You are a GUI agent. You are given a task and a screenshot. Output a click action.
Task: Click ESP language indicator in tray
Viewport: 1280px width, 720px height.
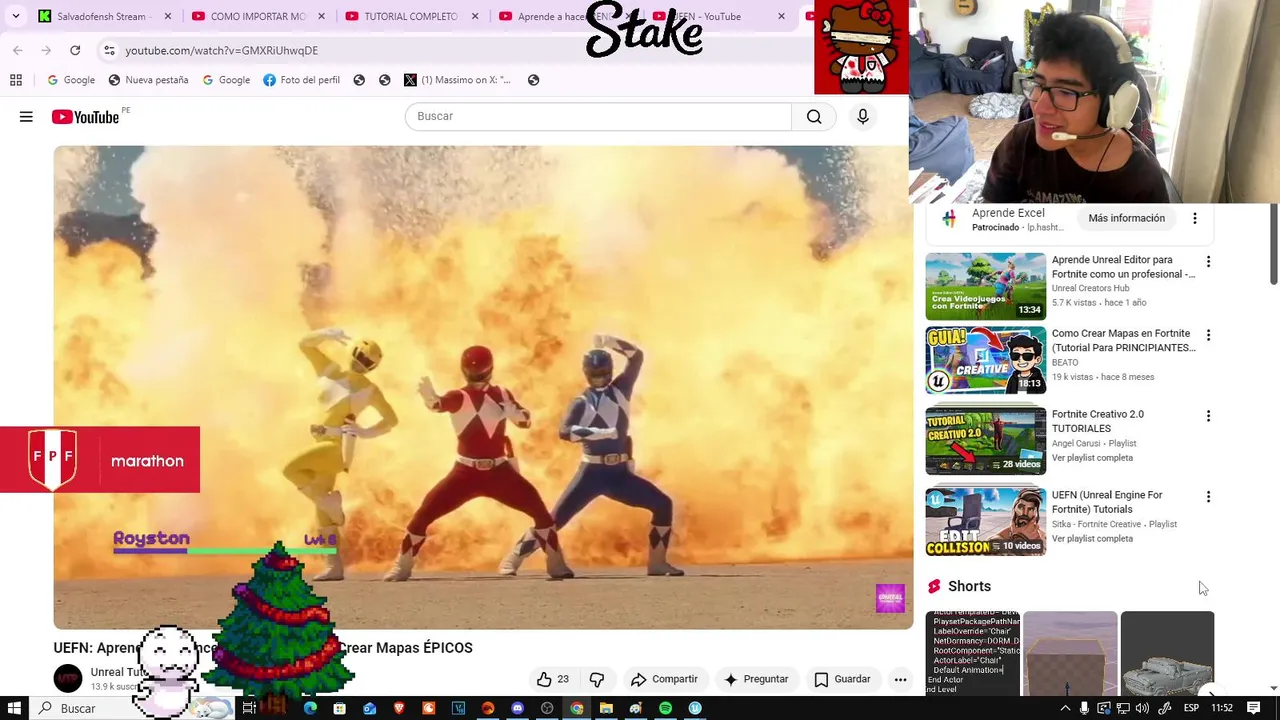pos(1191,708)
